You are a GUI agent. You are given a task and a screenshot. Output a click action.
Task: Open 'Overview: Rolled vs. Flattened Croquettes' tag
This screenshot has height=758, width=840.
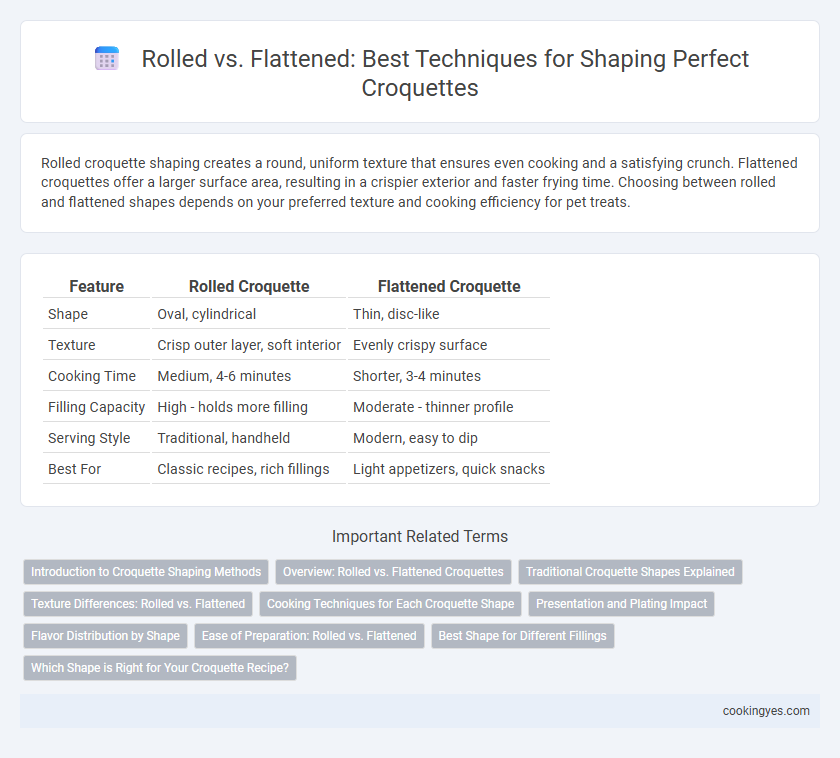(x=393, y=572)
